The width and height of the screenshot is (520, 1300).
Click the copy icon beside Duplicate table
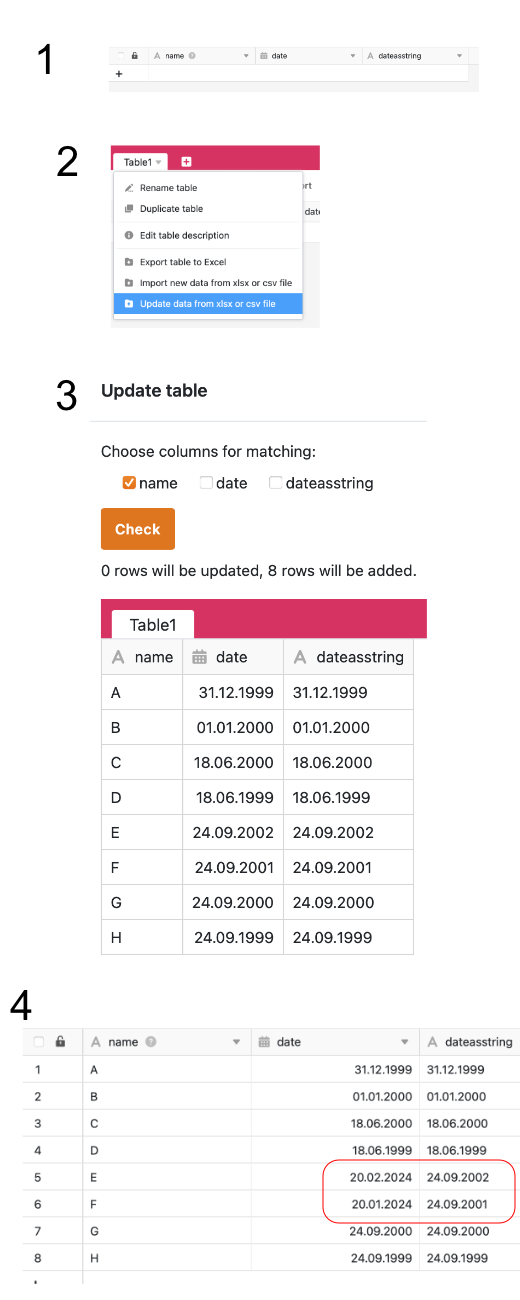pyautogui.click(x=128, y=209)
